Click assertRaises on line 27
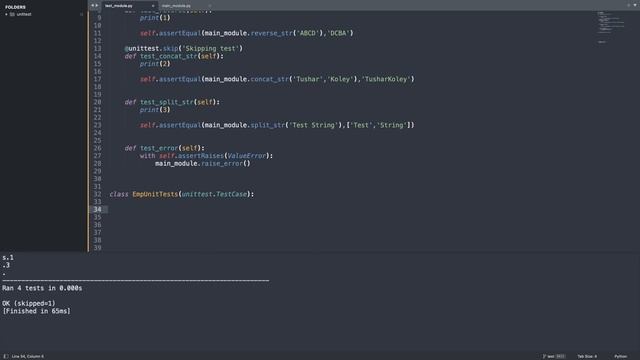 click(201, 156)
